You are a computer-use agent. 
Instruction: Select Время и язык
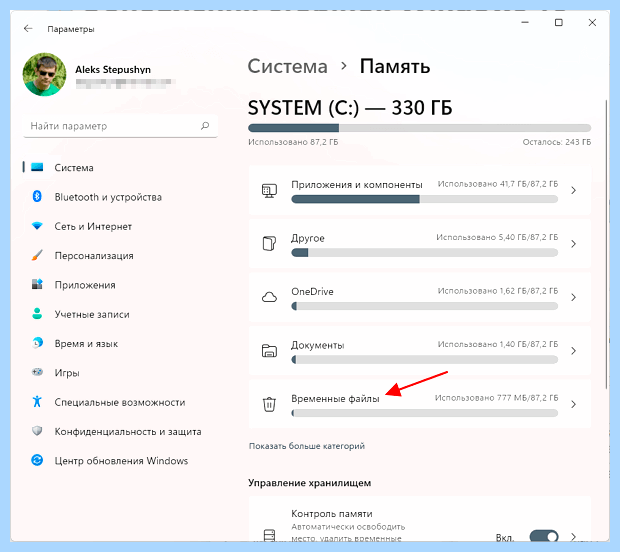coord(120,343)
